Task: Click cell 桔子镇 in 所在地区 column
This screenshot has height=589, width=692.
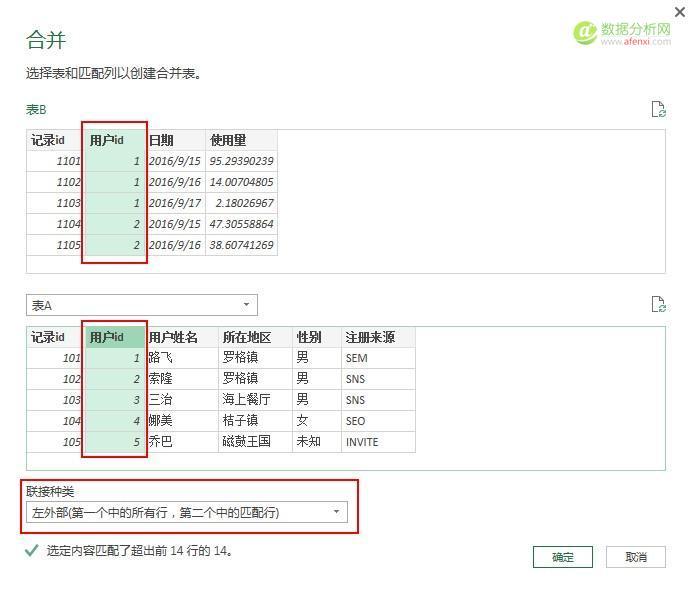Action: (x=256, y=421)
